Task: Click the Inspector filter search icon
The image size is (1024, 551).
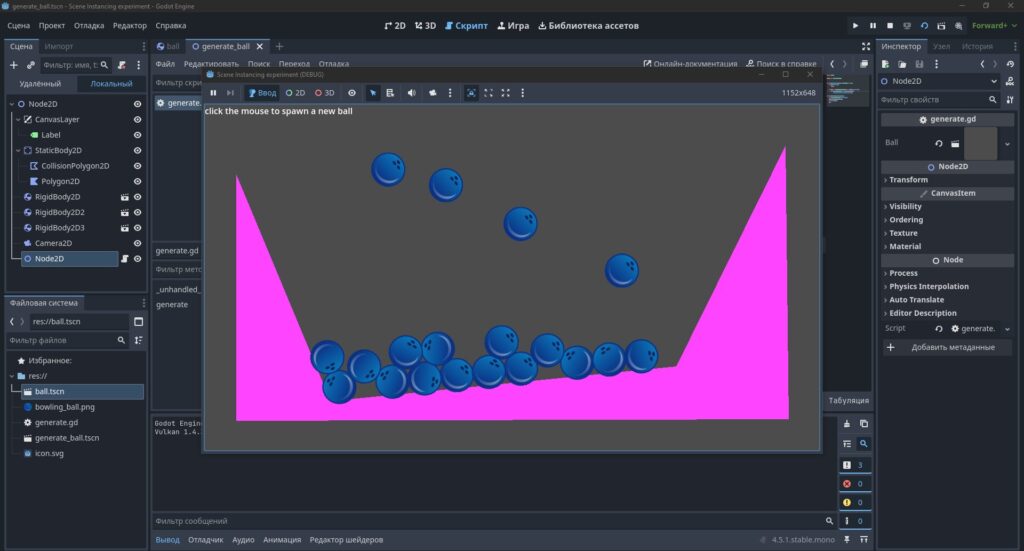Action: (x=993, y=99)
